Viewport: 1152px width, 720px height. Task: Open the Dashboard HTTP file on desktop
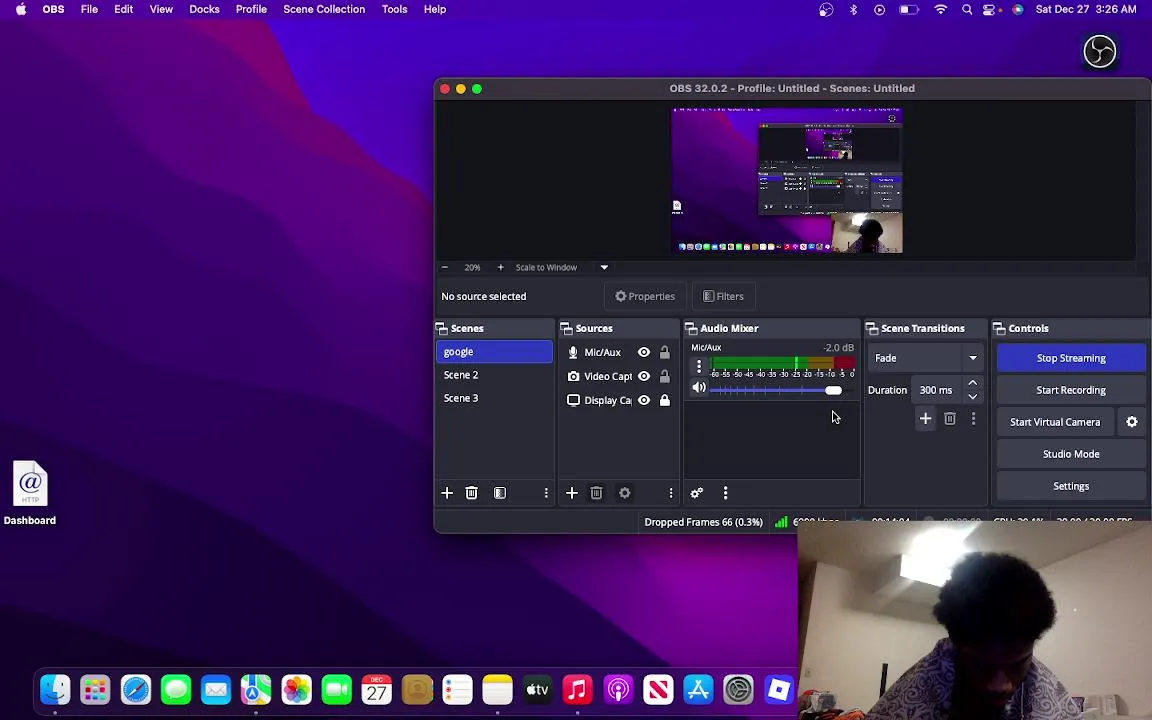pos(30,493)
